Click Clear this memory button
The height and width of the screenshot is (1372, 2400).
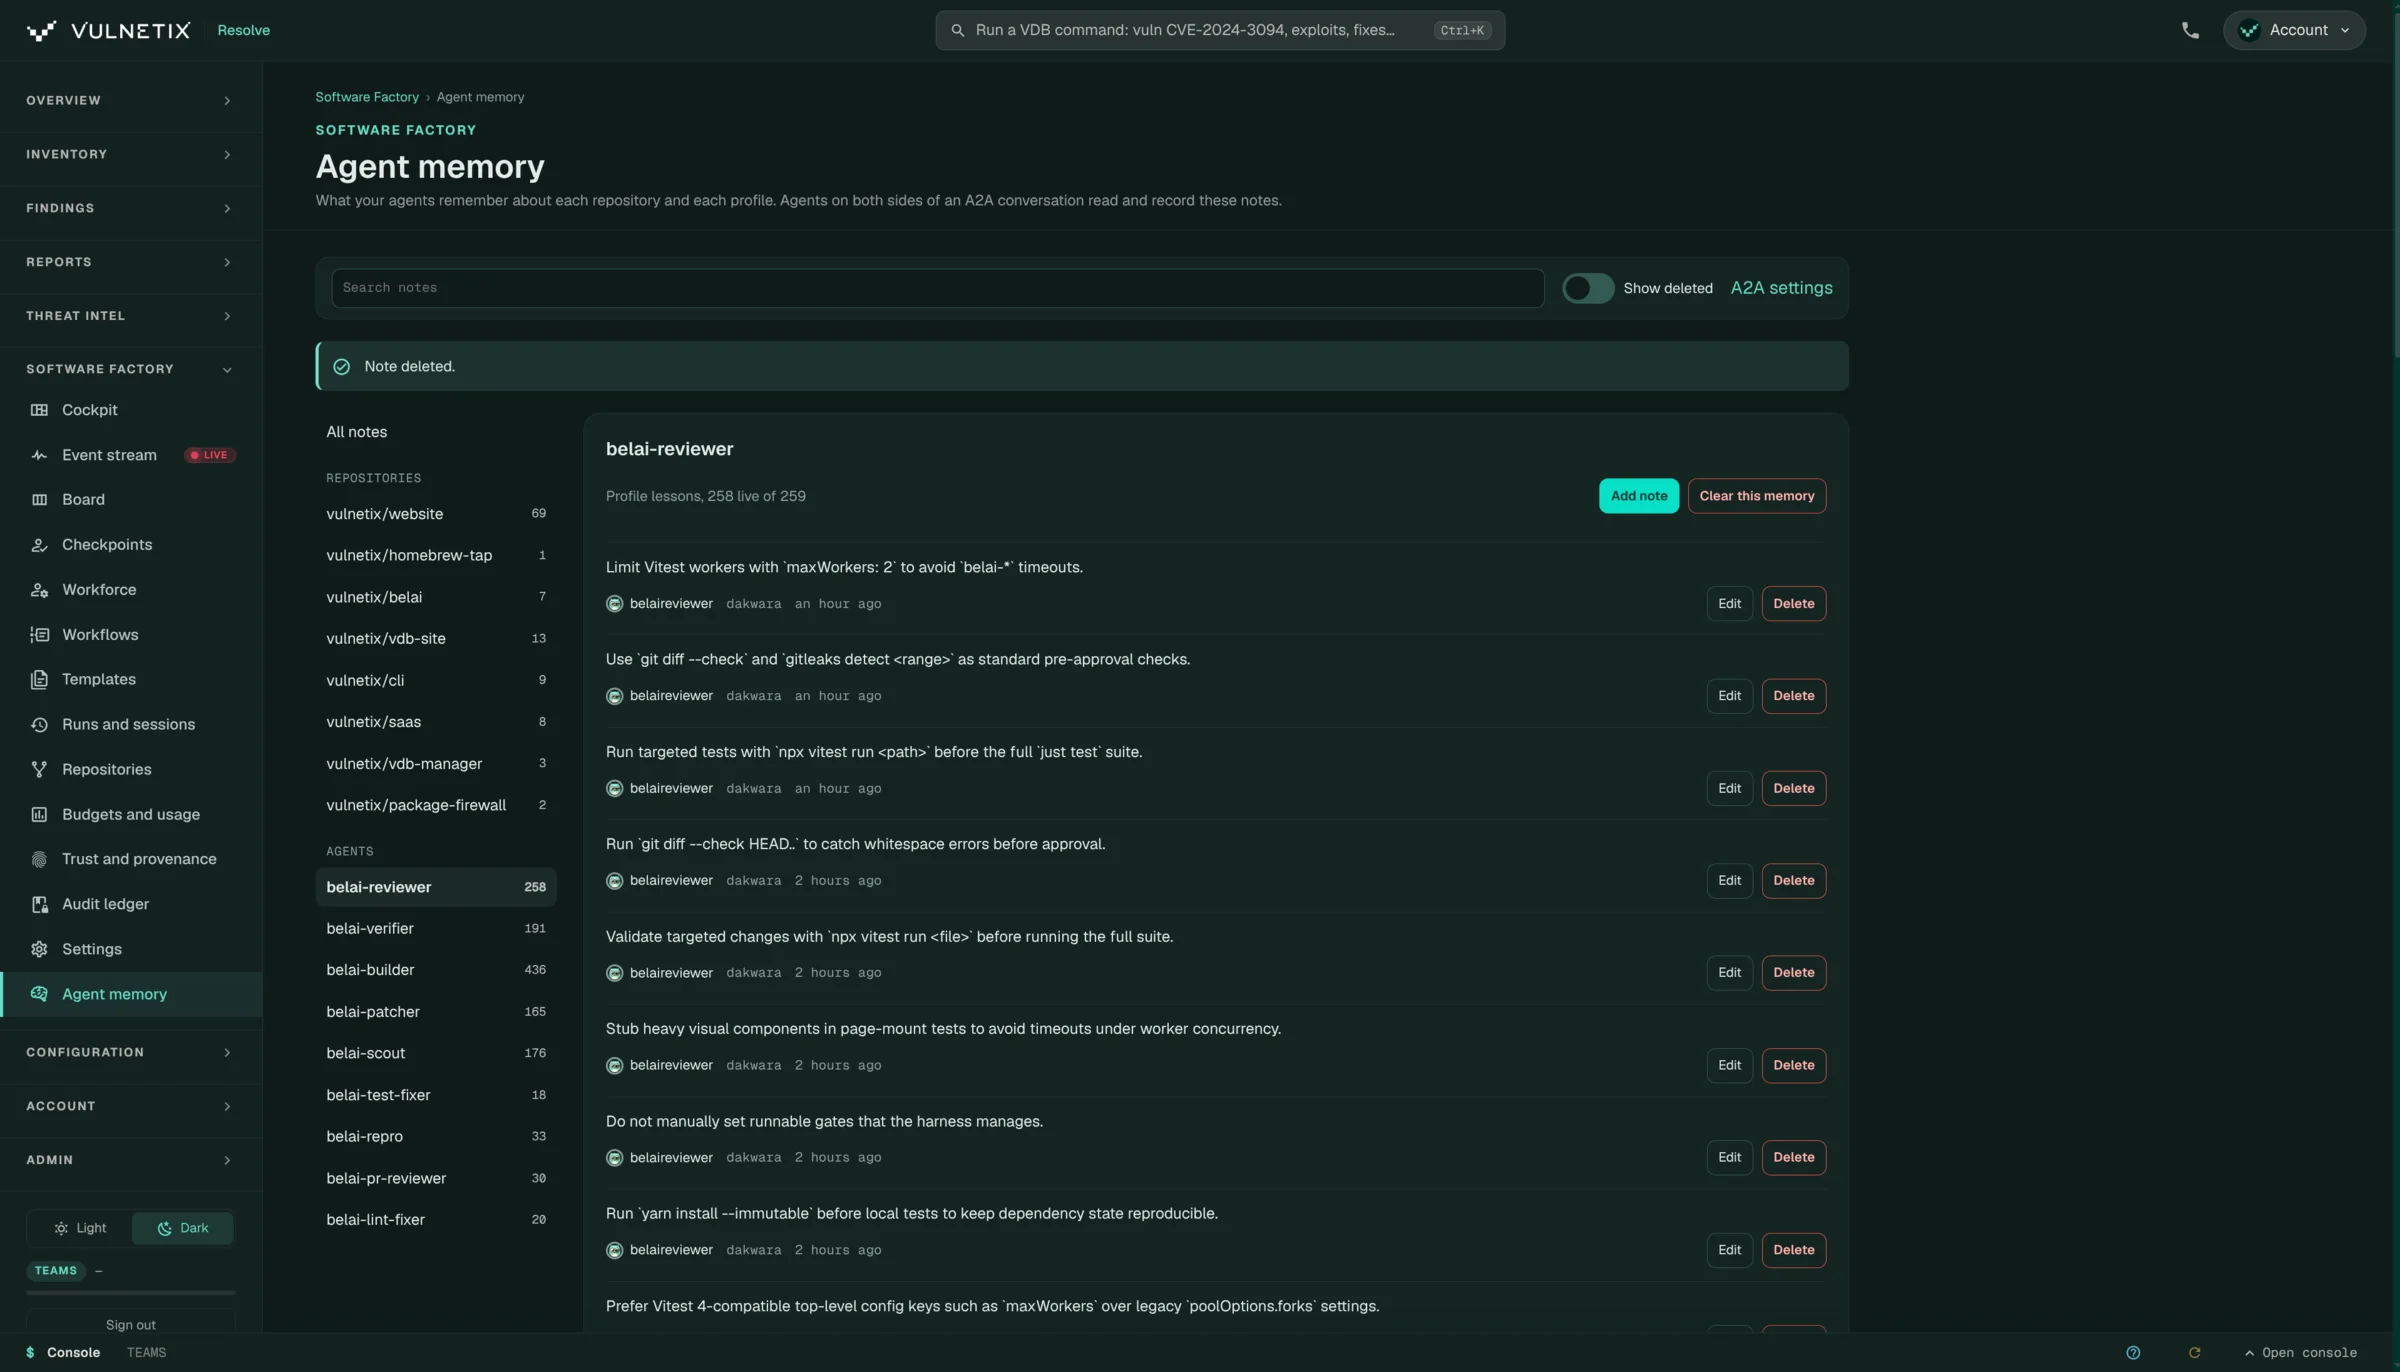tap(1756, 496)
